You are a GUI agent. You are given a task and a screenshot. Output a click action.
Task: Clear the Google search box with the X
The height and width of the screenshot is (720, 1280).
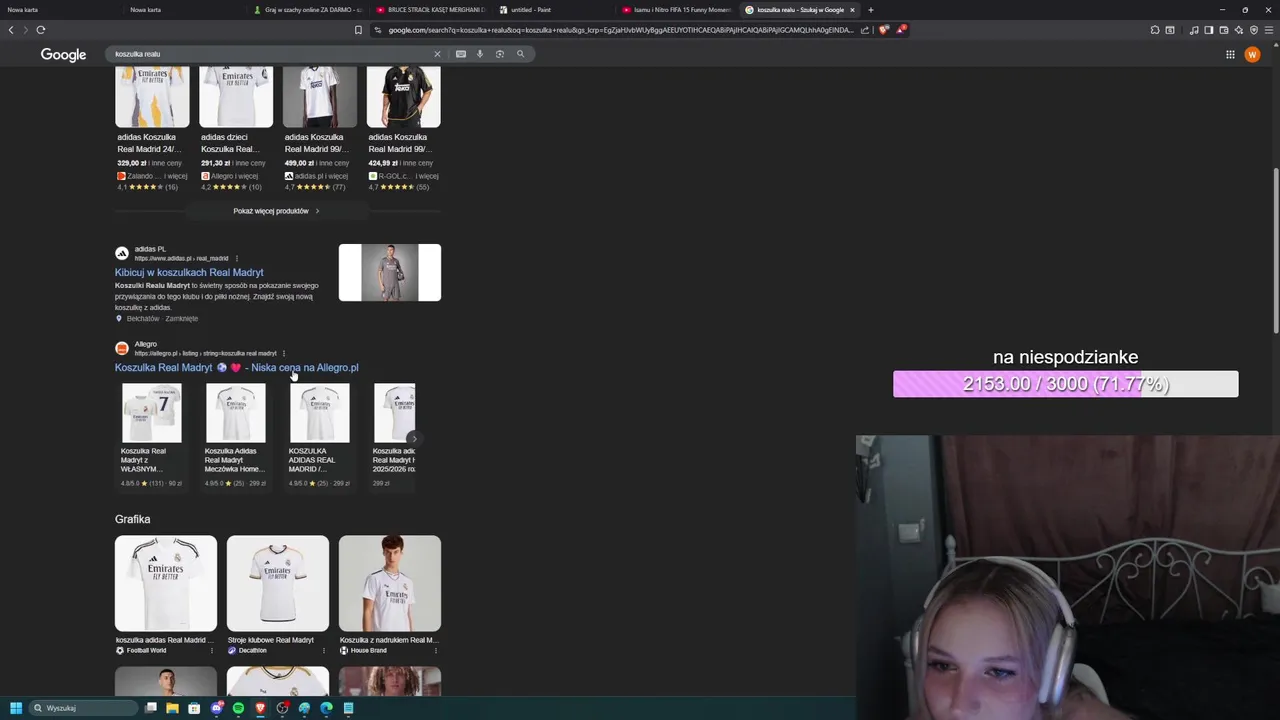point(437,54)
